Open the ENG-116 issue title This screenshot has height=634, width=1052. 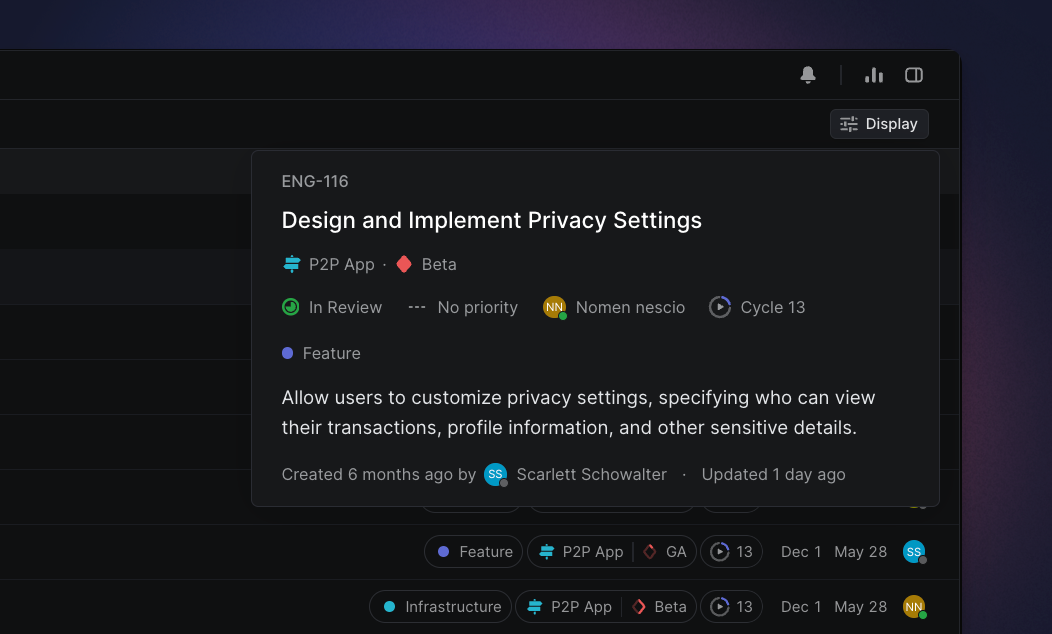pos(491,220)
